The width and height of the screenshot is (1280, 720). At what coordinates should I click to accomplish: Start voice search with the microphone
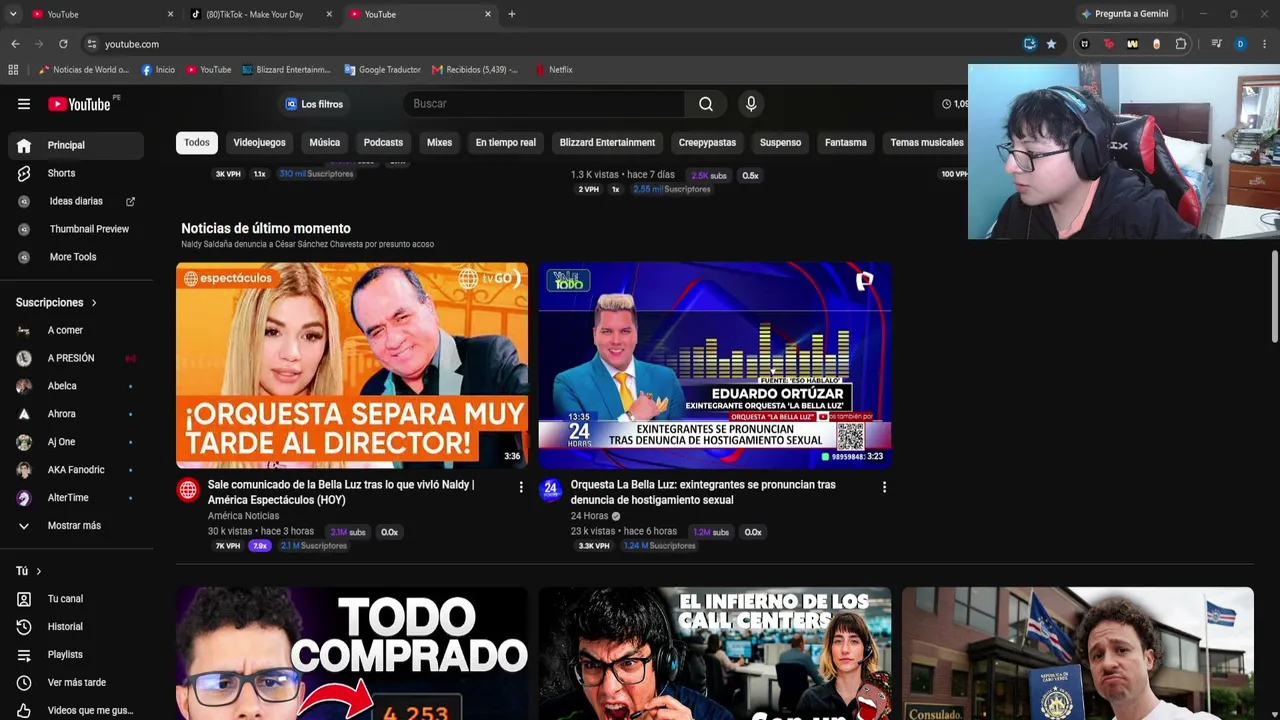point(751,104)
